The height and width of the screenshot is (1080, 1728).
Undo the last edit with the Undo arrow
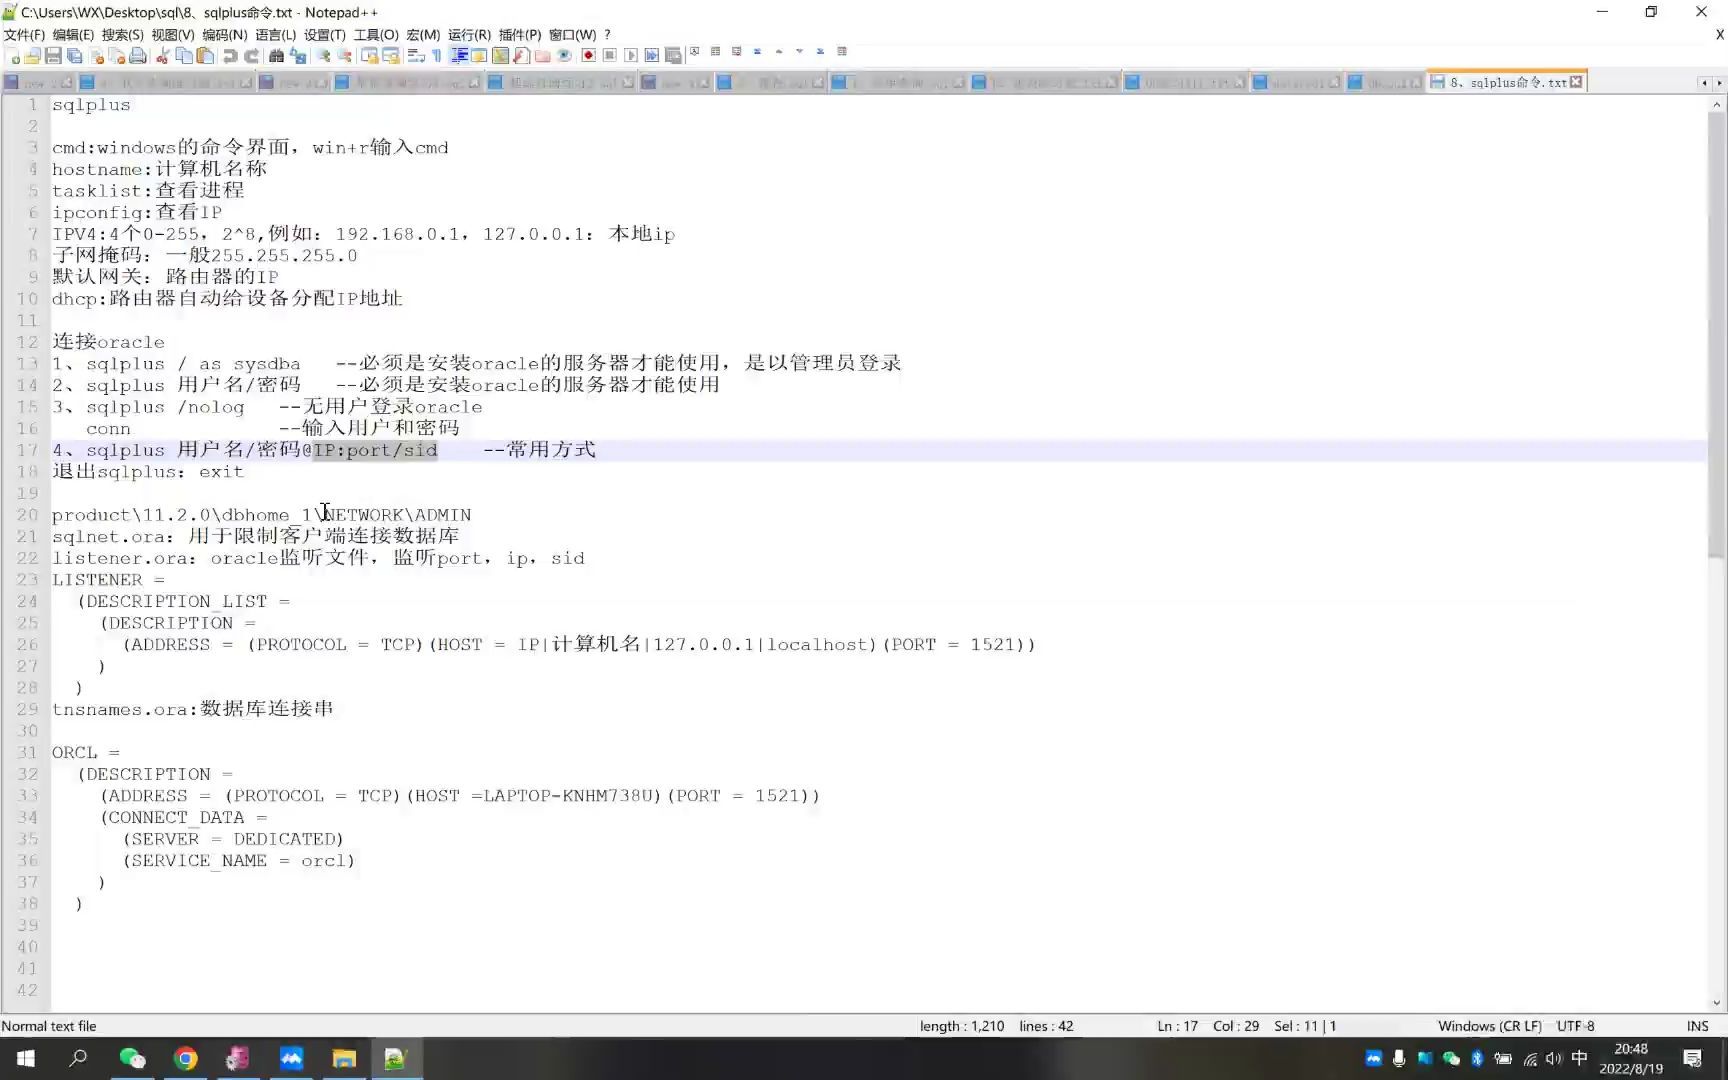[x=229, y=56]
